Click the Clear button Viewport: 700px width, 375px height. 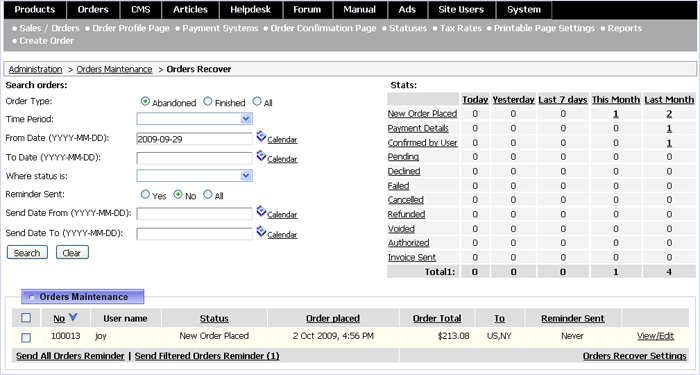pos(72,253)
